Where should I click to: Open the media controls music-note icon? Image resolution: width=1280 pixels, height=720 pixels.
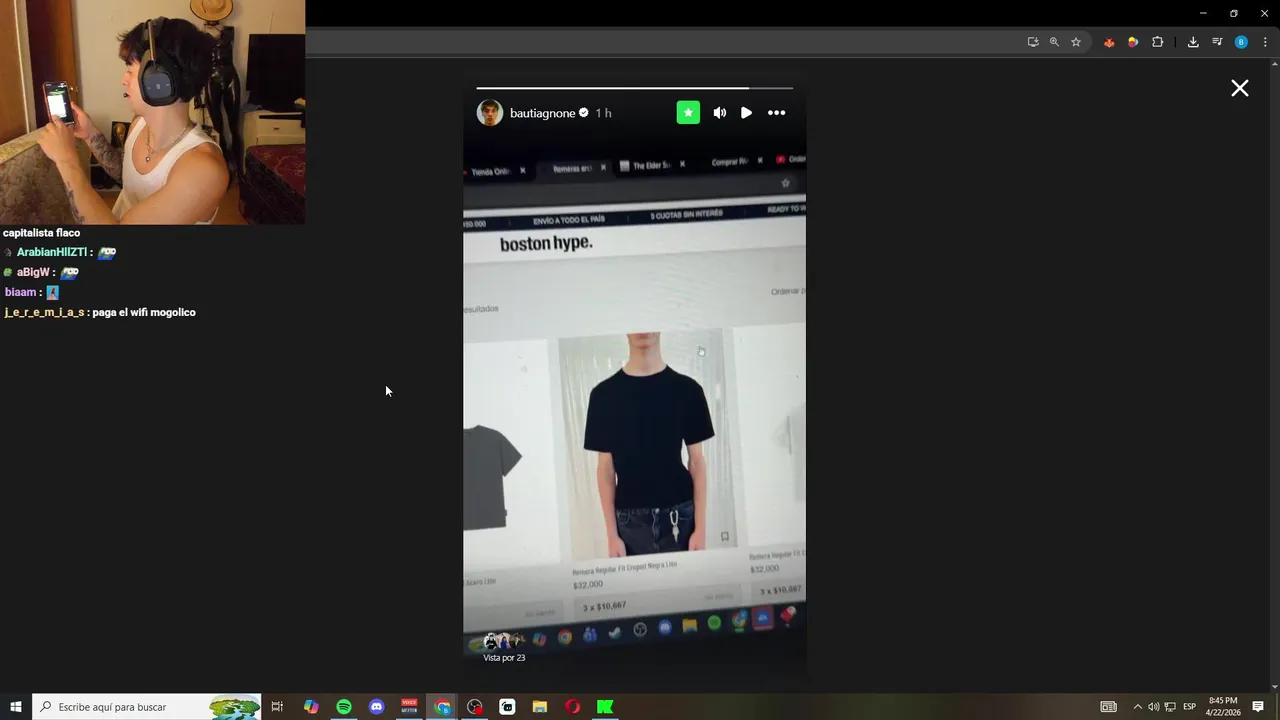click(1217, 42)
